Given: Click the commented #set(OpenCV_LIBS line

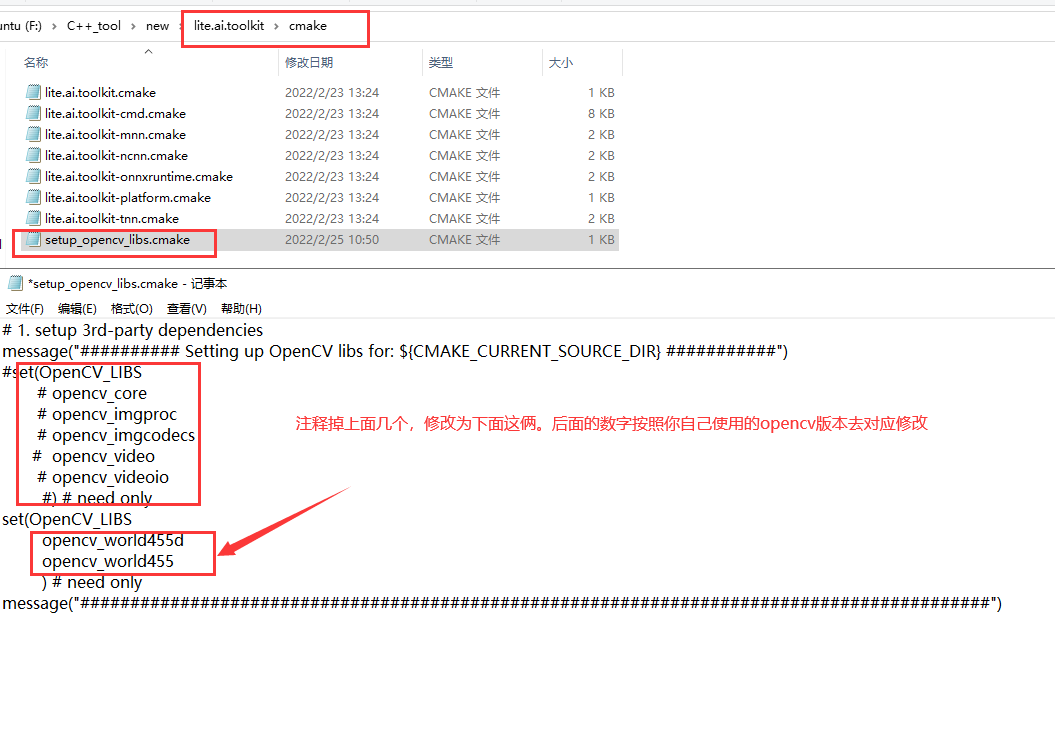Looking at the screenshot, I should [72, 372].
